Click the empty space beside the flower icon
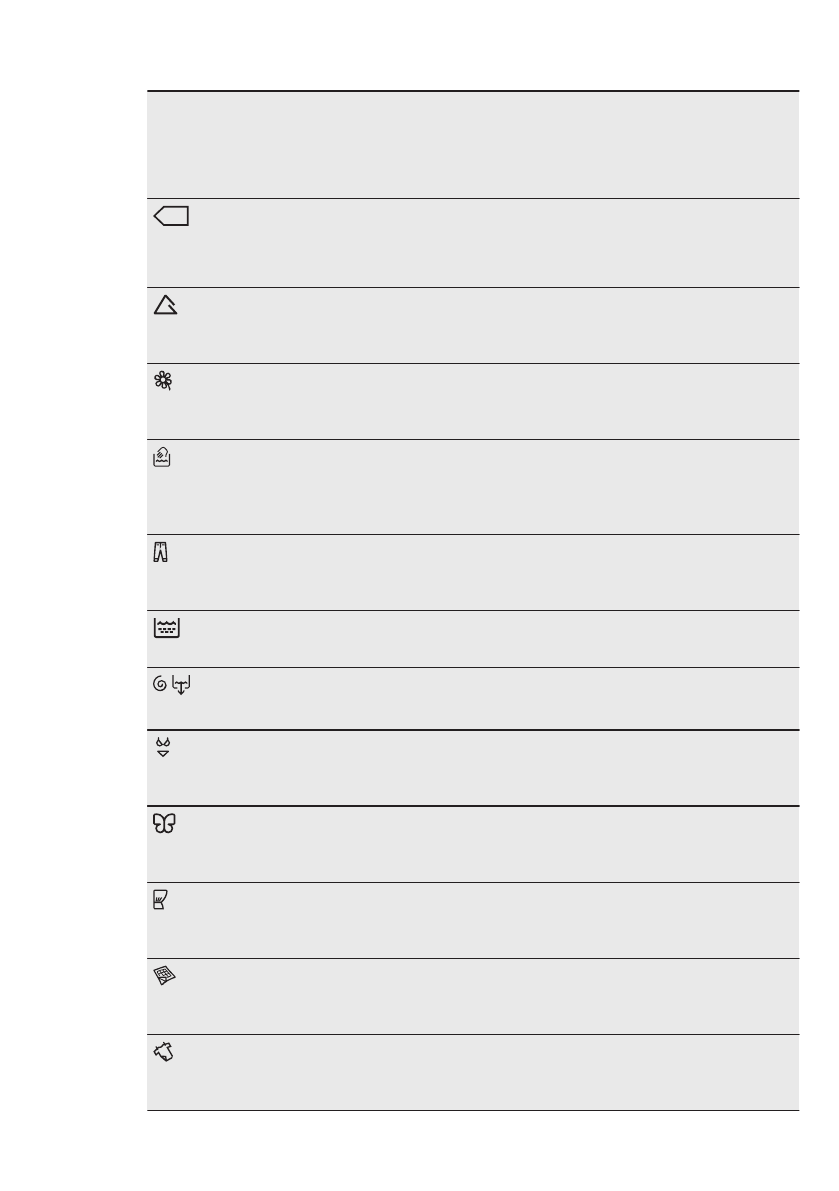839x1191 pixels. (490, 401)
